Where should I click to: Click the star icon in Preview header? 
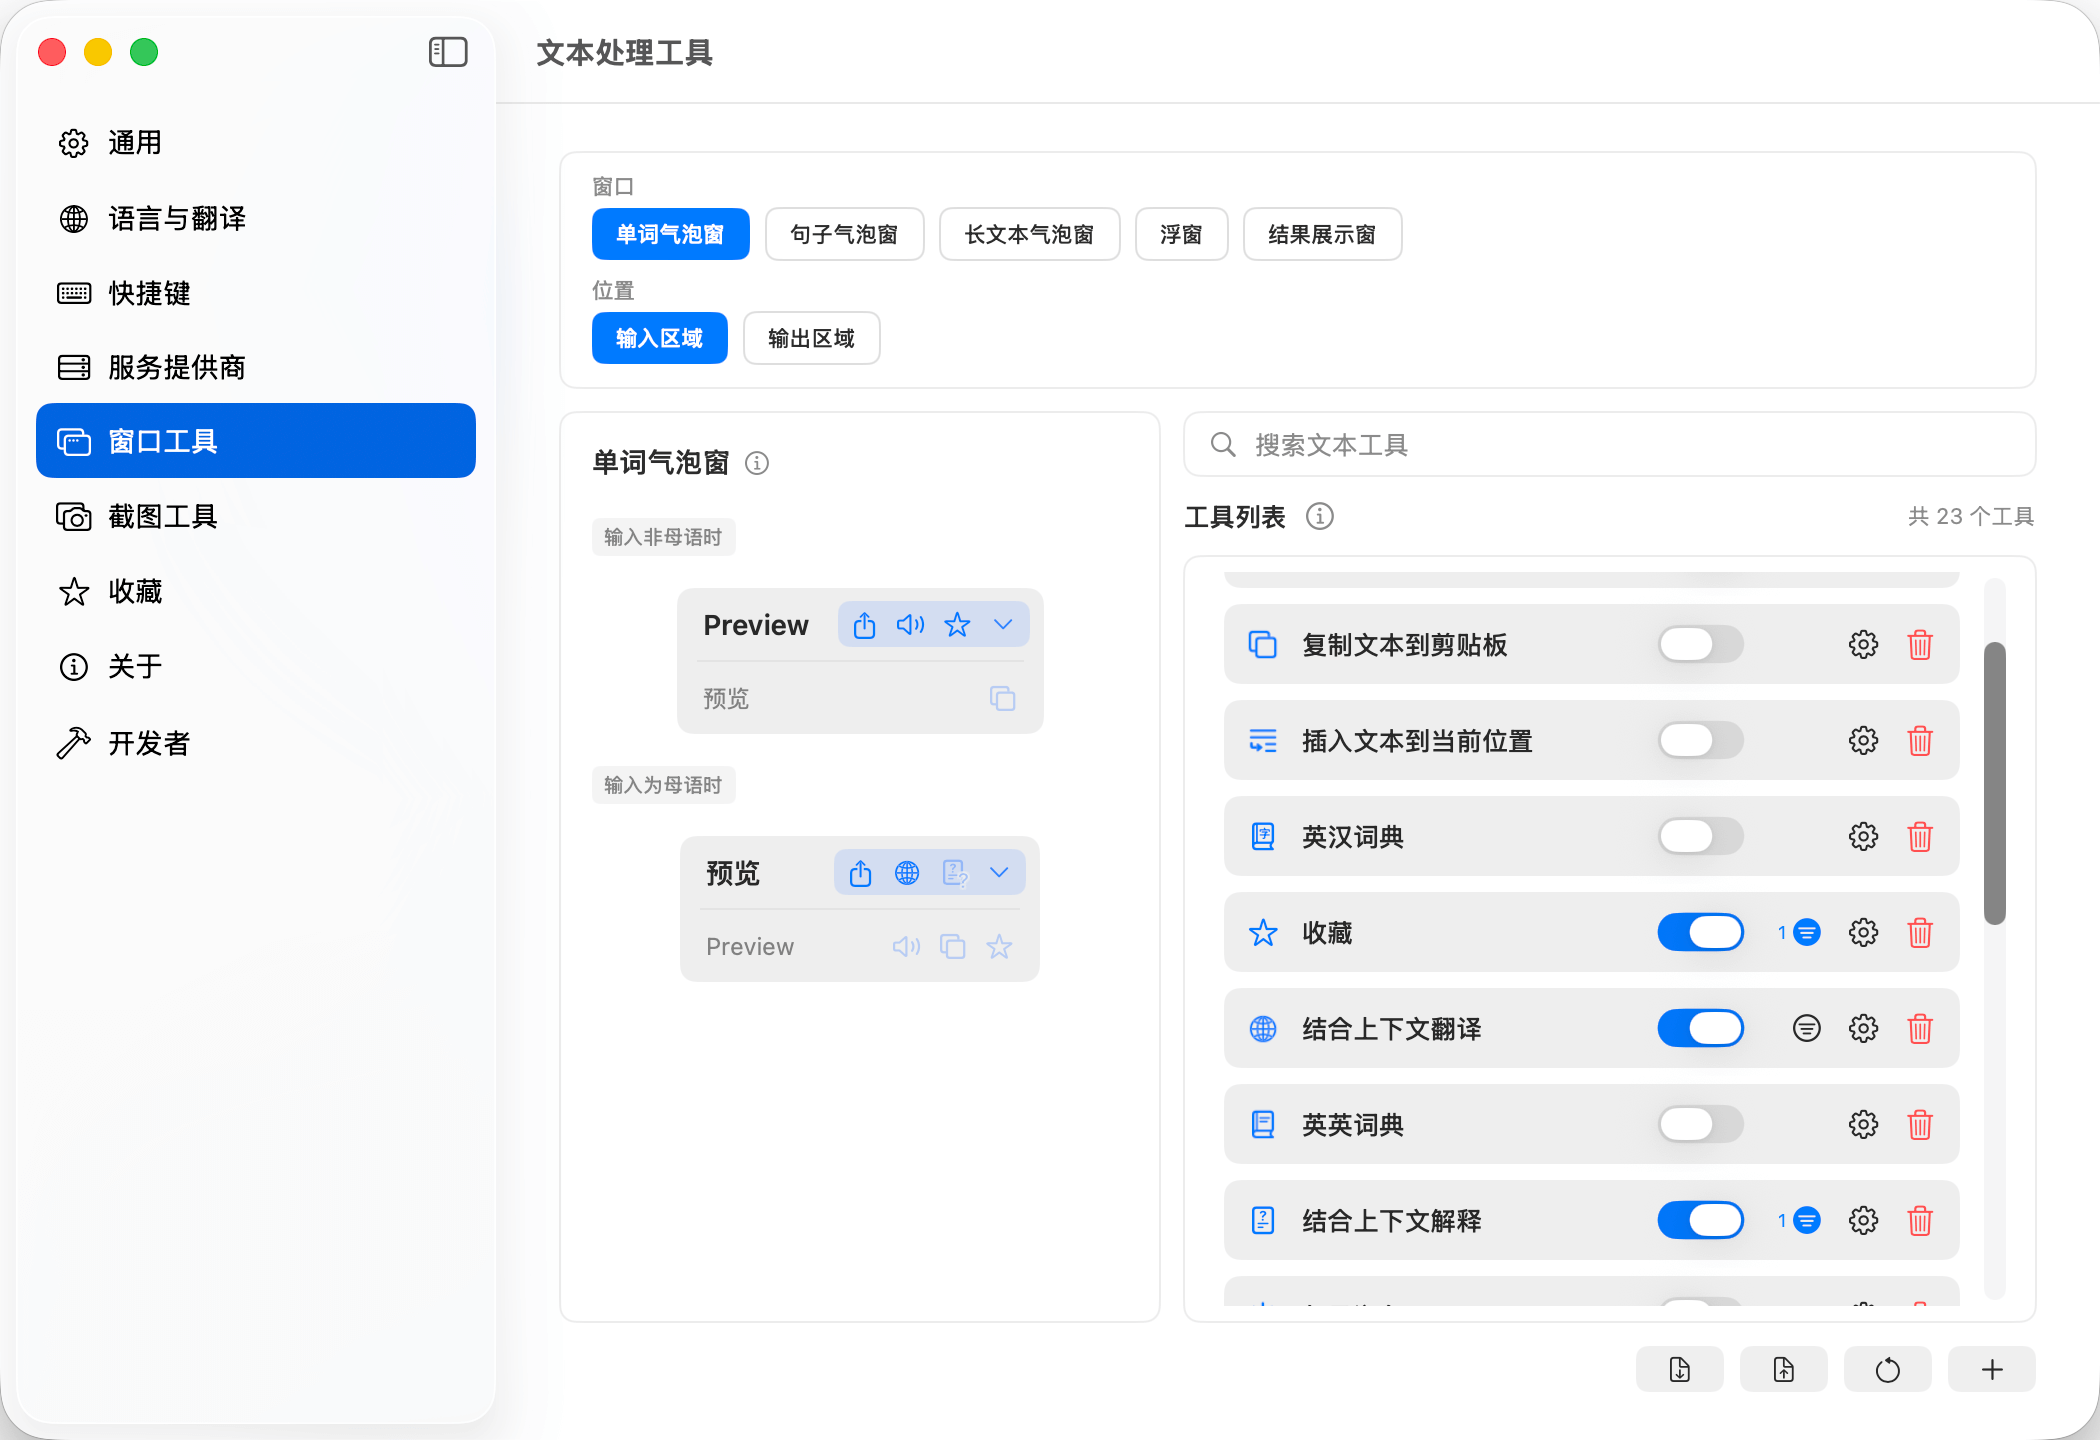pyautogui.click(x=957, y=625)
